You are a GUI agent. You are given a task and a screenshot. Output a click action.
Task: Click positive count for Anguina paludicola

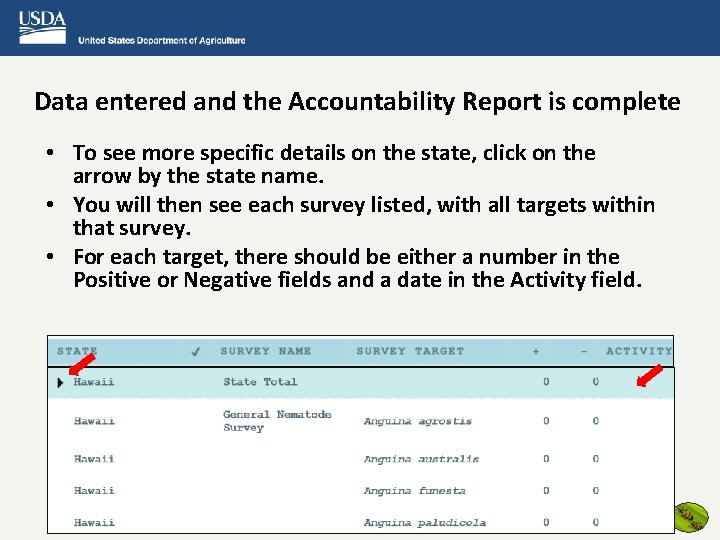pos(546,523)
